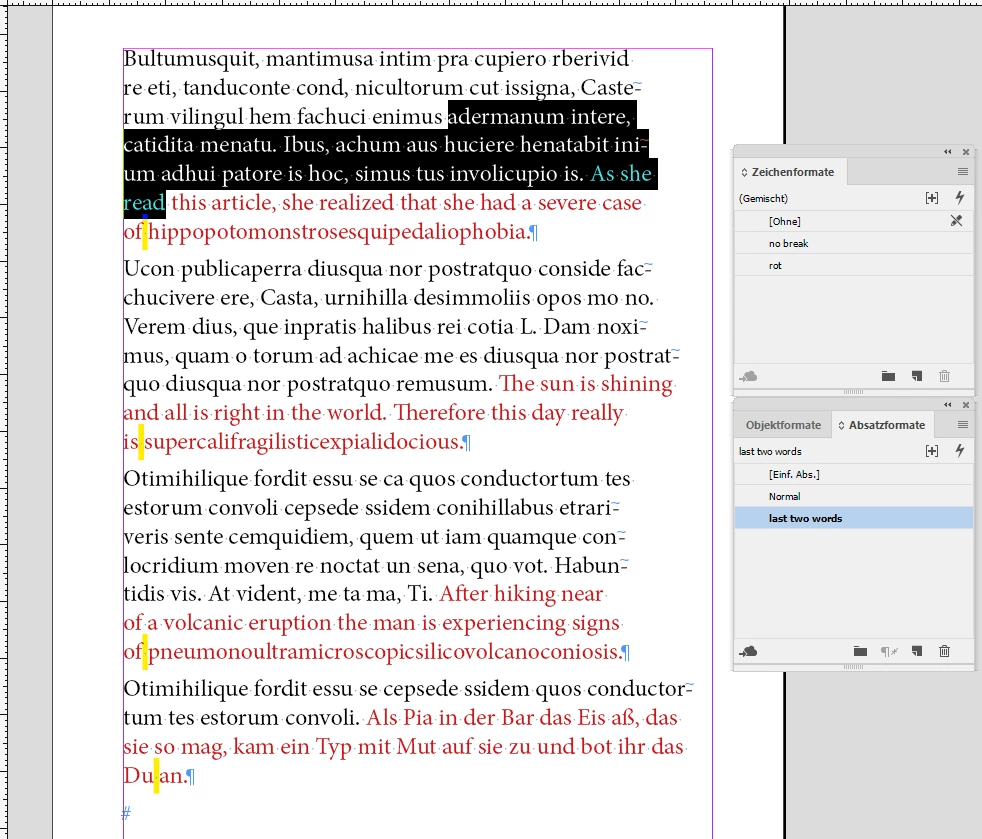Cycle Absatzformate panel view with tab arrows
982x839 pixels.
pos(842,425)
